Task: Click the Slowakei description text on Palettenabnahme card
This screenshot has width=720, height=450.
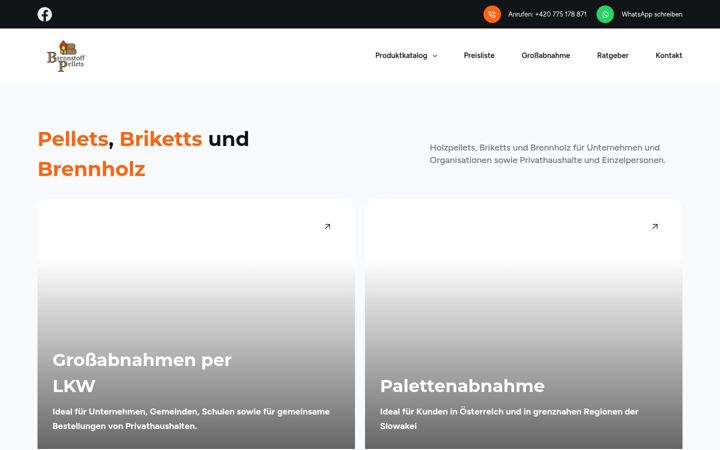Action: [398, 426]
